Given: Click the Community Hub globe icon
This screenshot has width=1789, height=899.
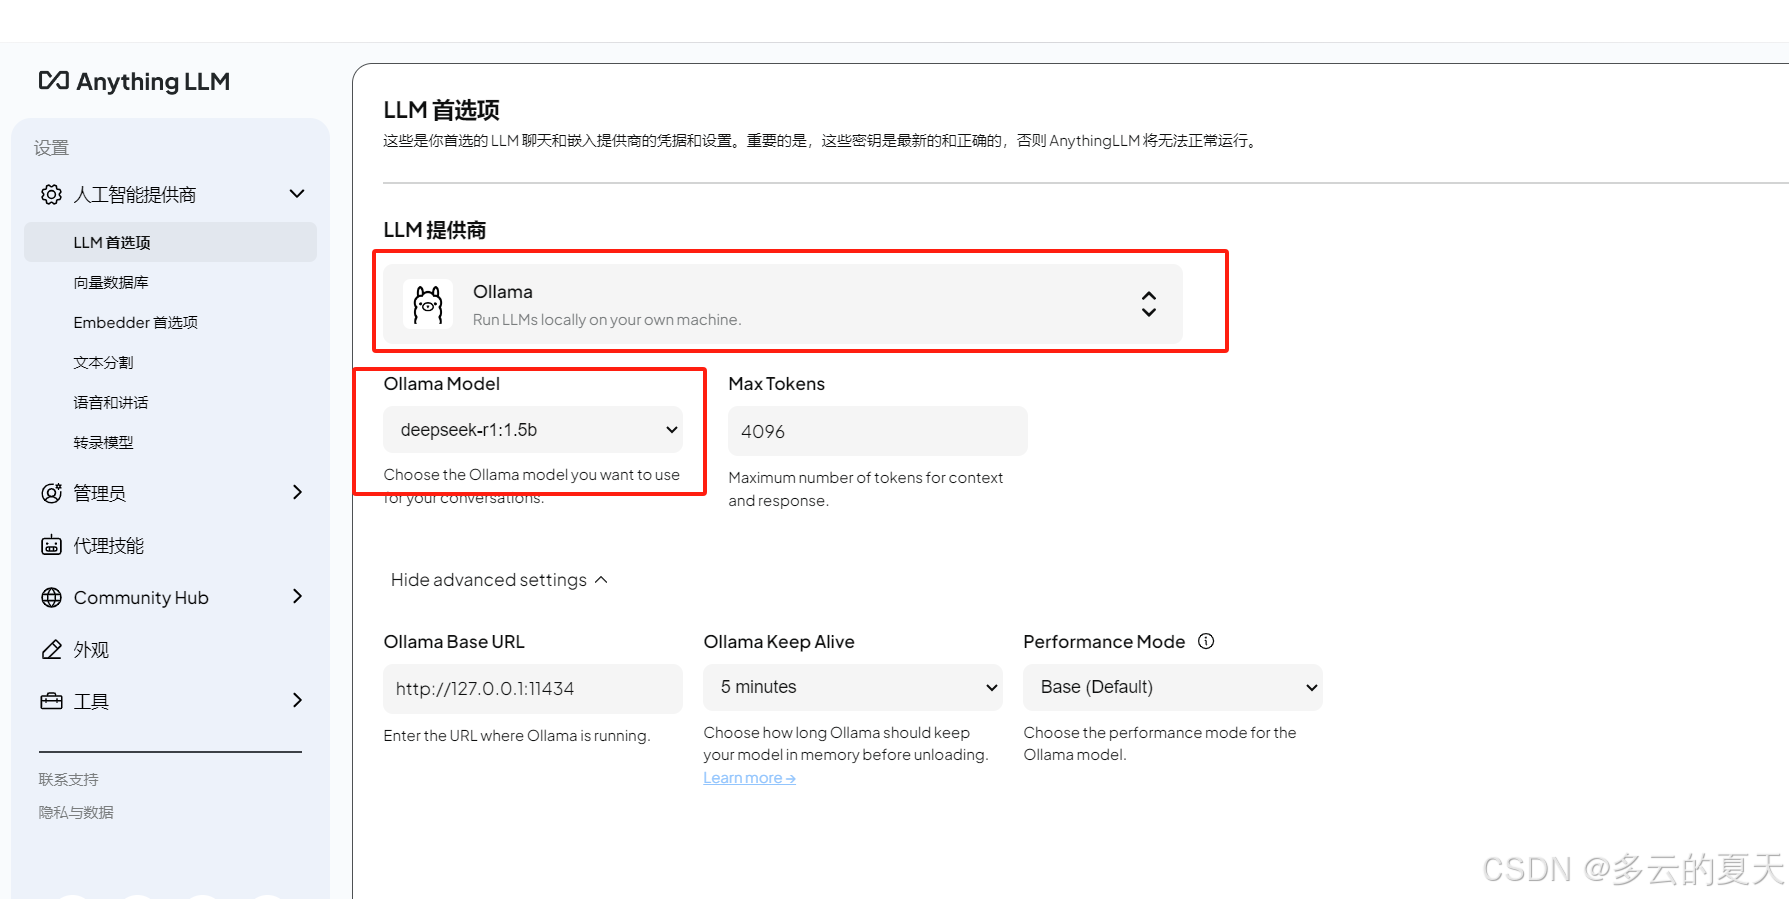Looking at the screenshot, I should (x=51, y=597).
